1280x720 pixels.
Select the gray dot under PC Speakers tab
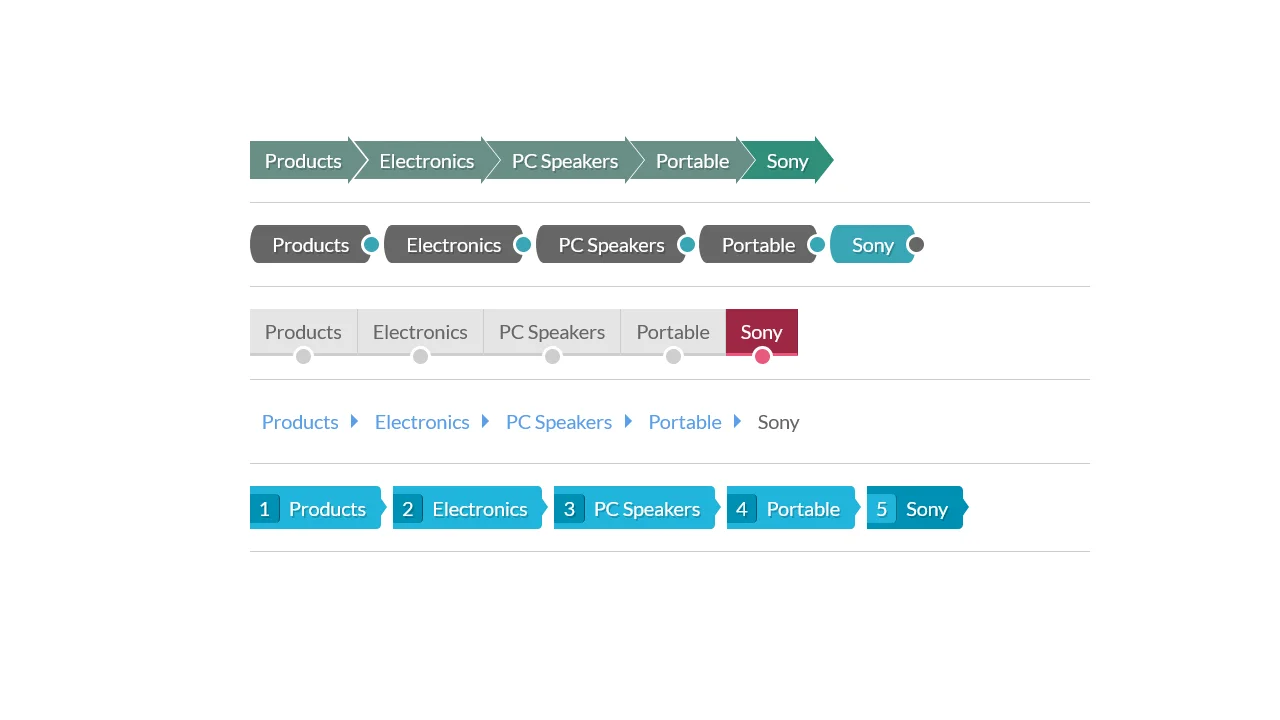(552, 356)
